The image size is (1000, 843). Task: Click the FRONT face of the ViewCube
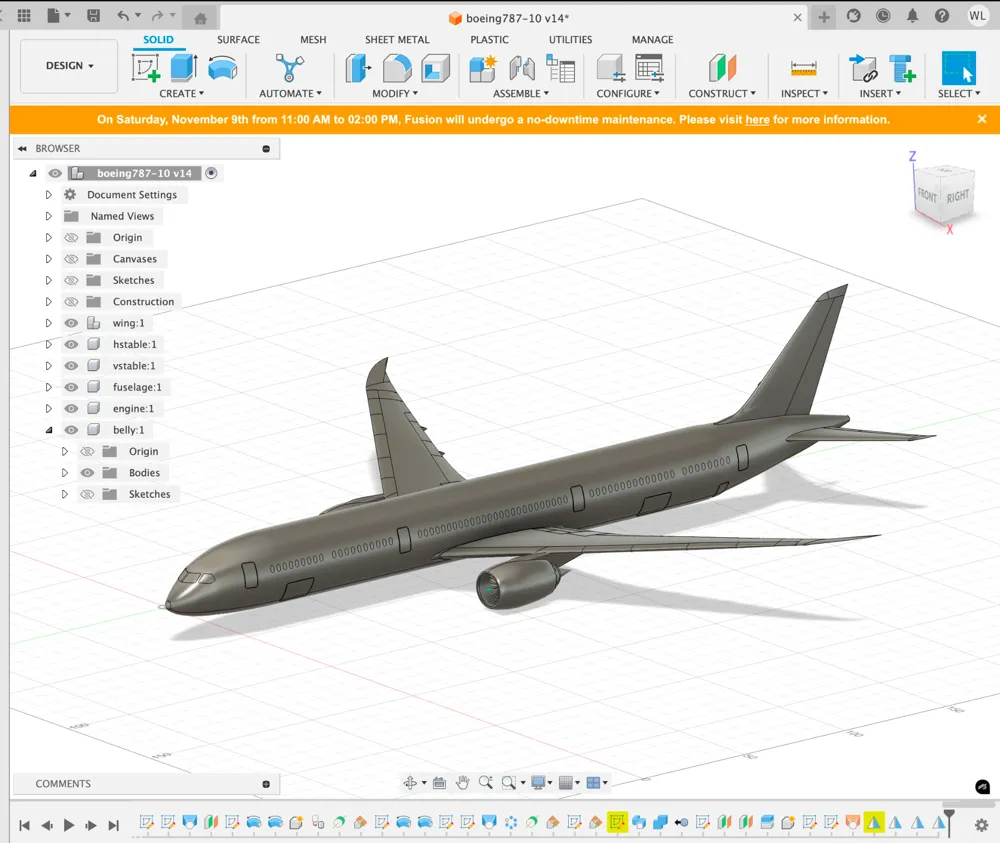click(x=926, y=192)
